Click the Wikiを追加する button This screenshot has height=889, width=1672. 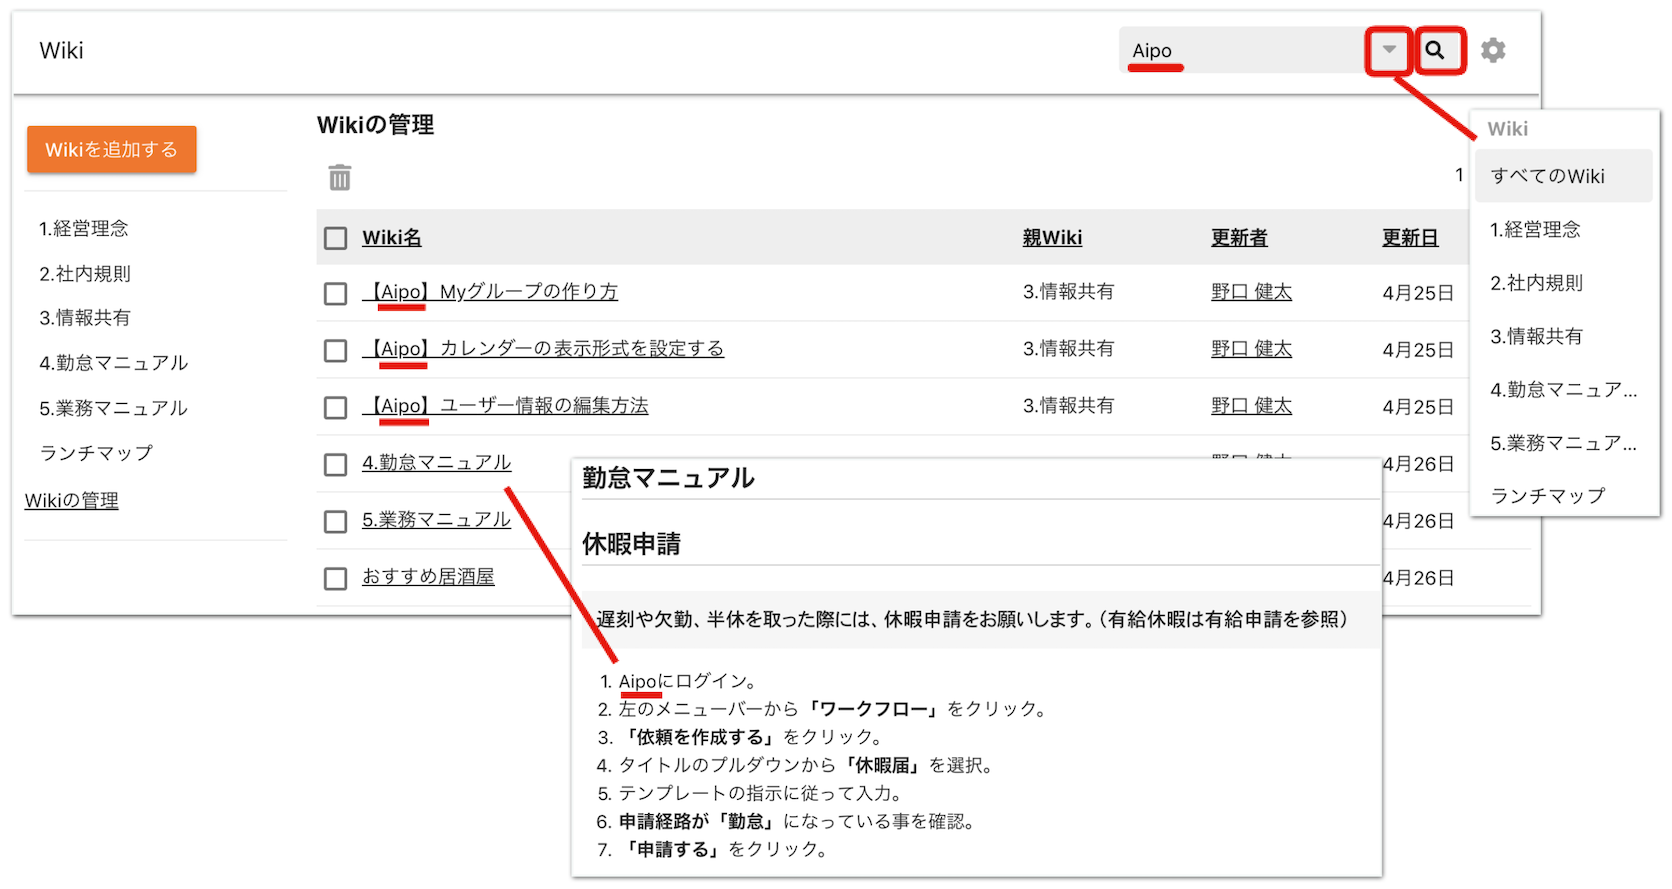[x=111, y=149]
